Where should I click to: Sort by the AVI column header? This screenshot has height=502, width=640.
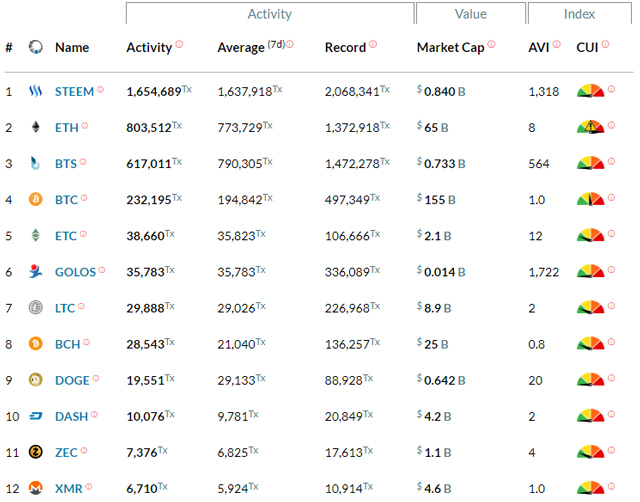pos(539,47)
